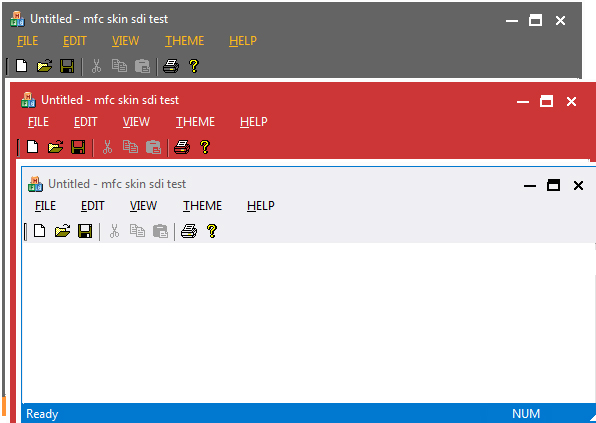The width and height of the screenshot is (596, 423).
Task: Click Open folder icon in the white window toolbar
Action: (x=62, y=231)
